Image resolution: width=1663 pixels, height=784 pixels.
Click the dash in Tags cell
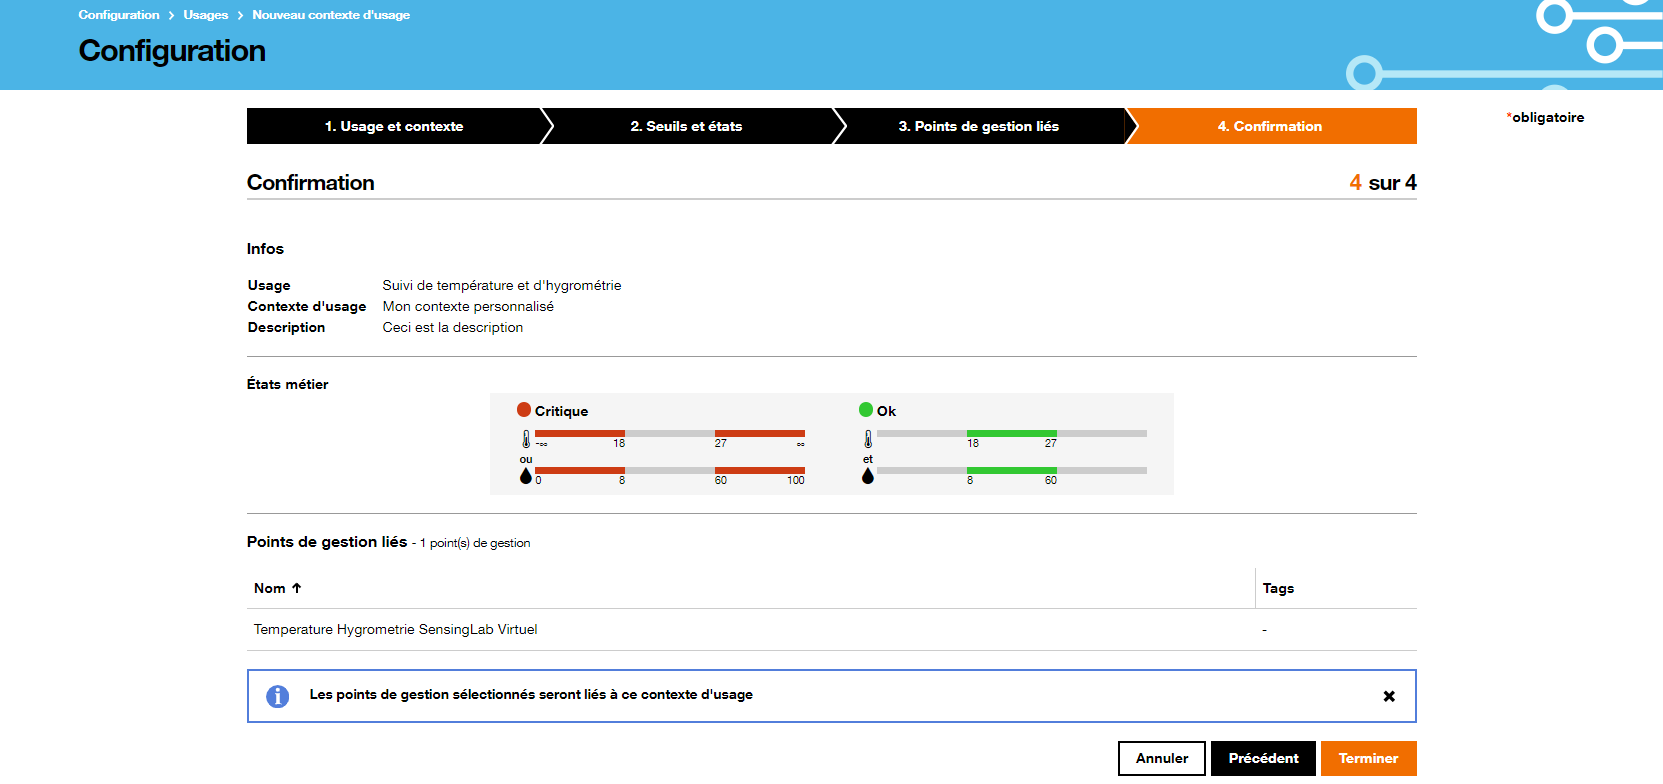click(1265, 630)
